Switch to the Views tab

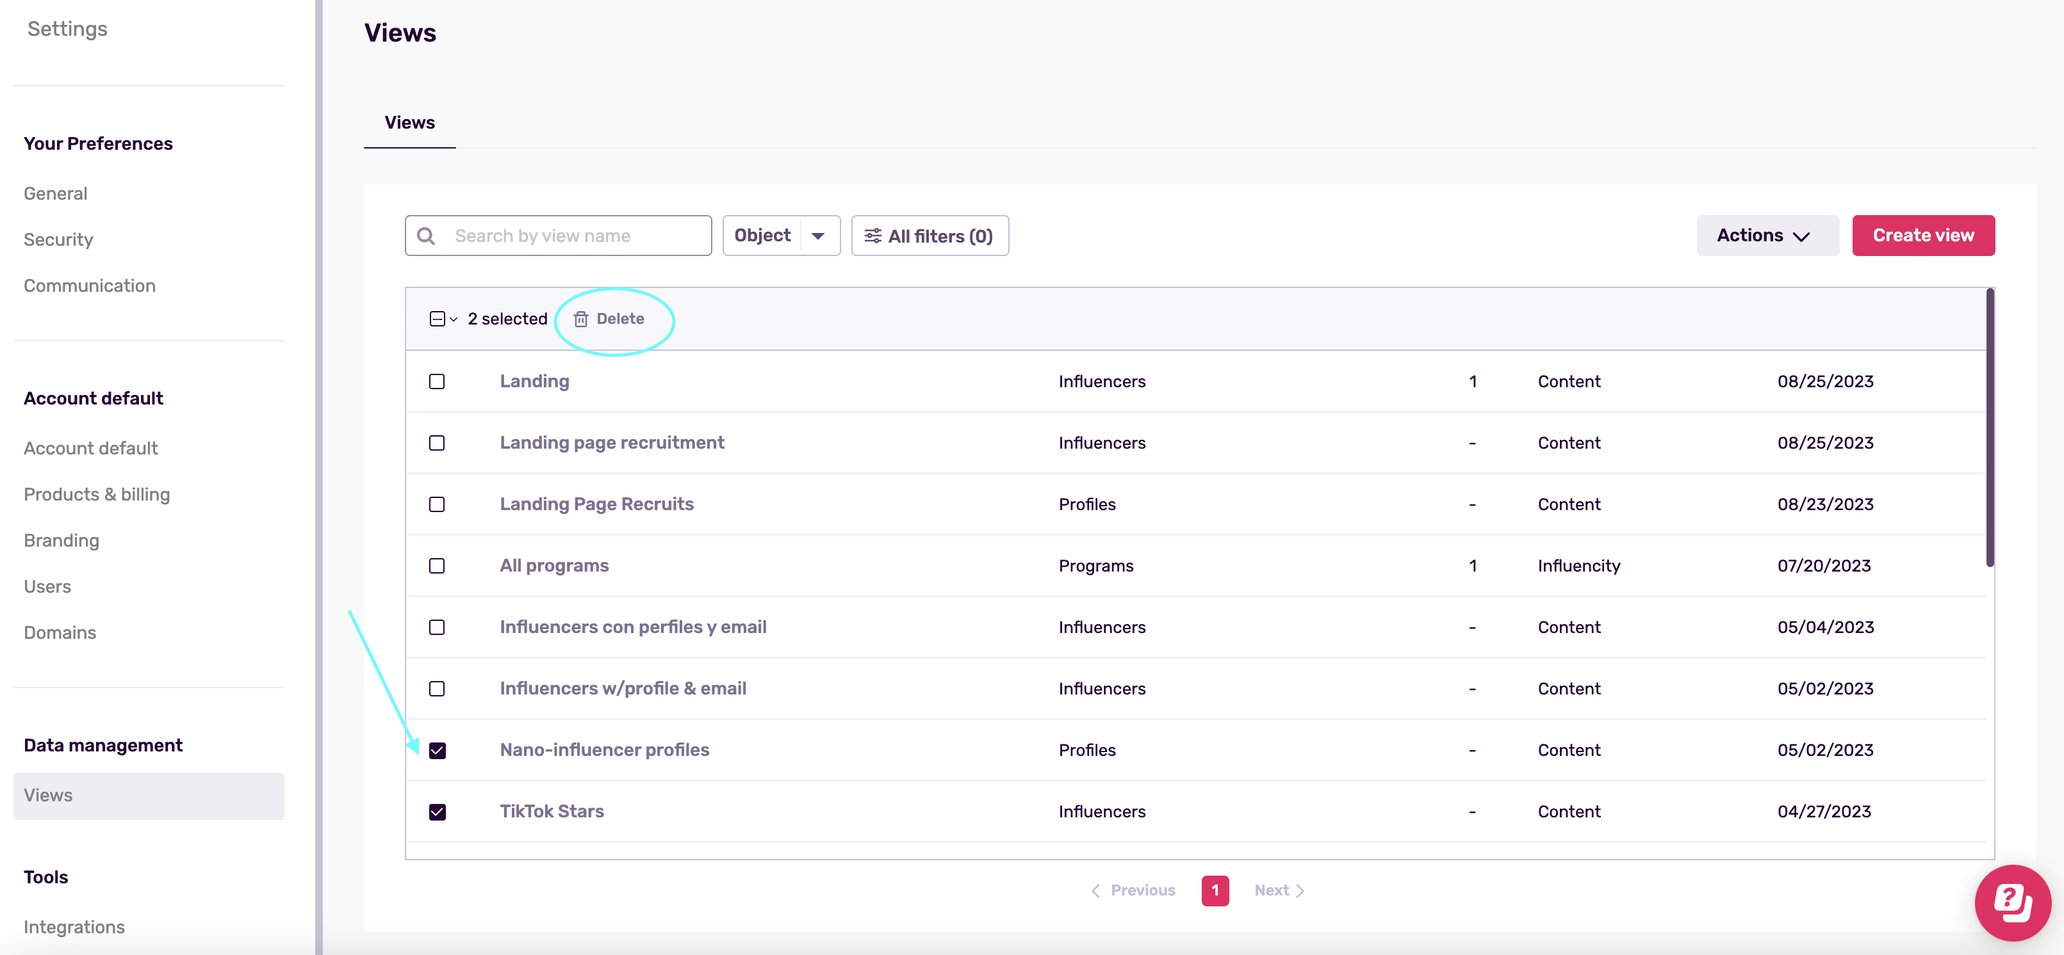click(x=410, y=123)
